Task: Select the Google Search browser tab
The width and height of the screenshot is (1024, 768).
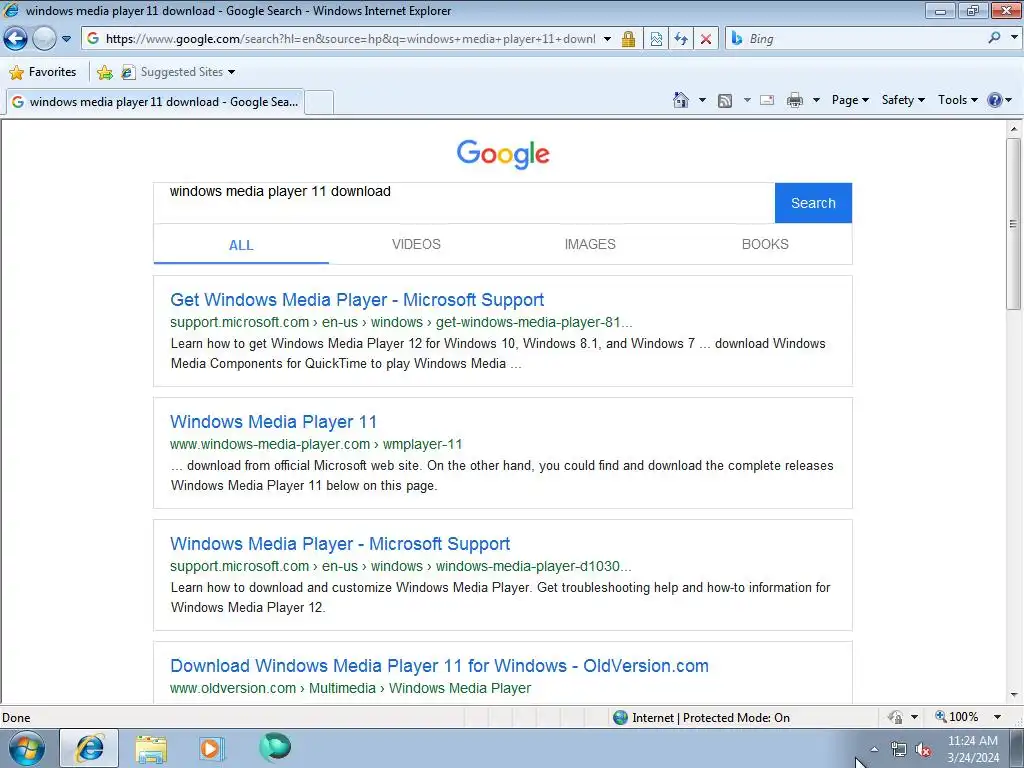Action: point(154,102)
